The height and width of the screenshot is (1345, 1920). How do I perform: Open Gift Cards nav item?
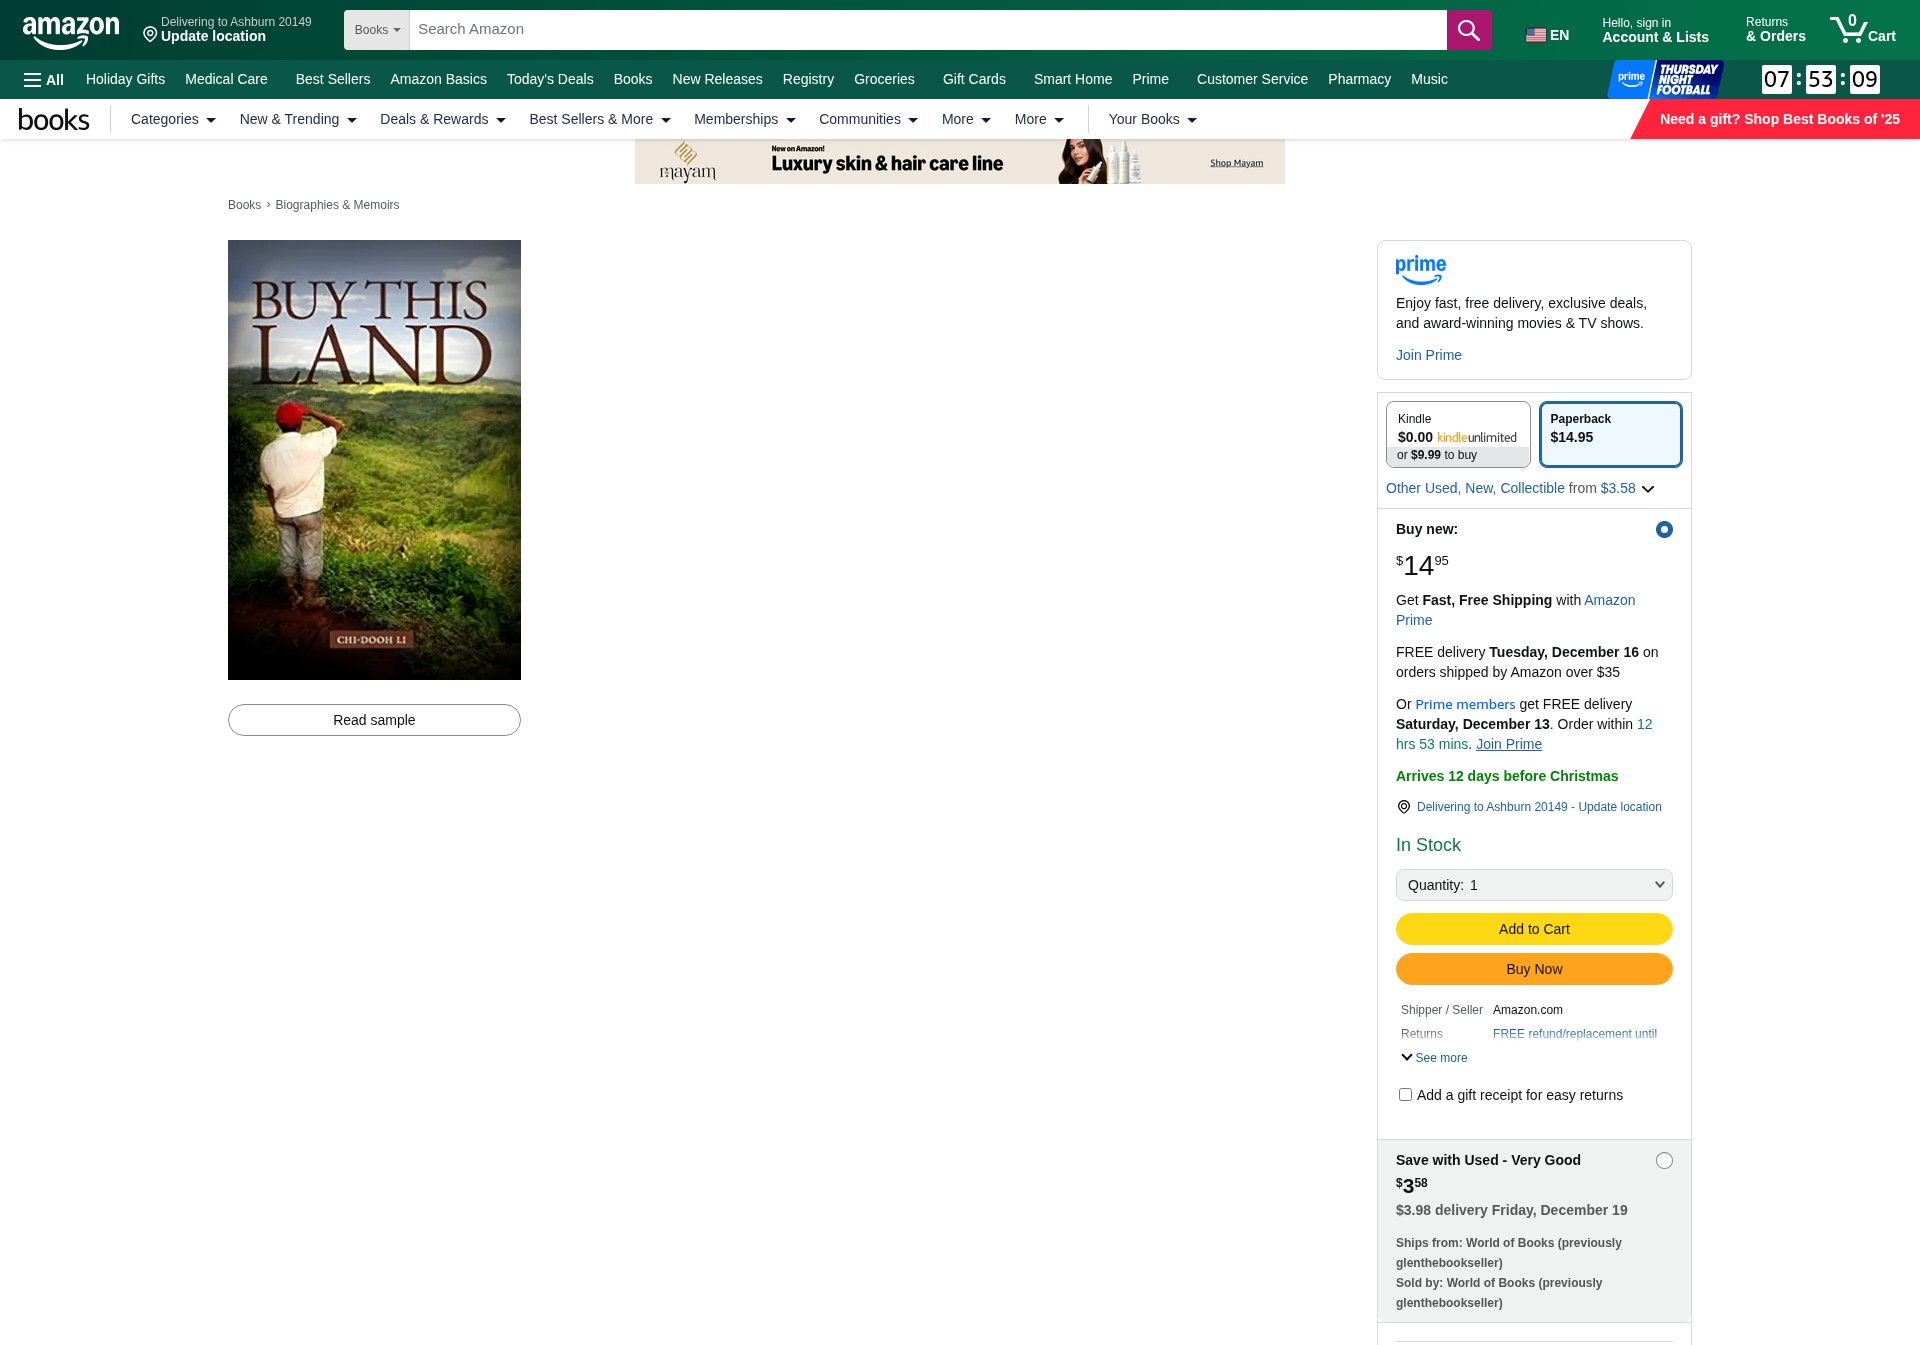(974, 80)
